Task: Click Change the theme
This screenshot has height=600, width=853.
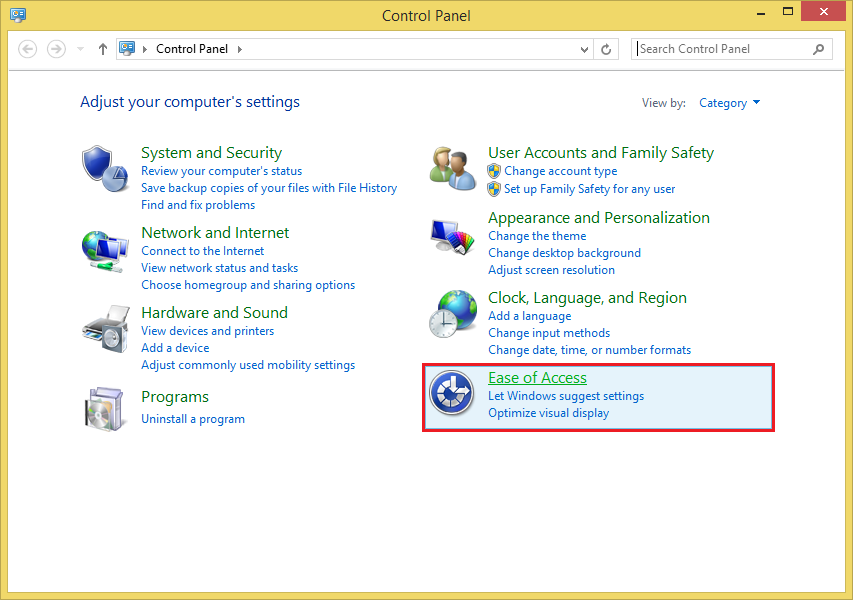Action: pos(537,236)
